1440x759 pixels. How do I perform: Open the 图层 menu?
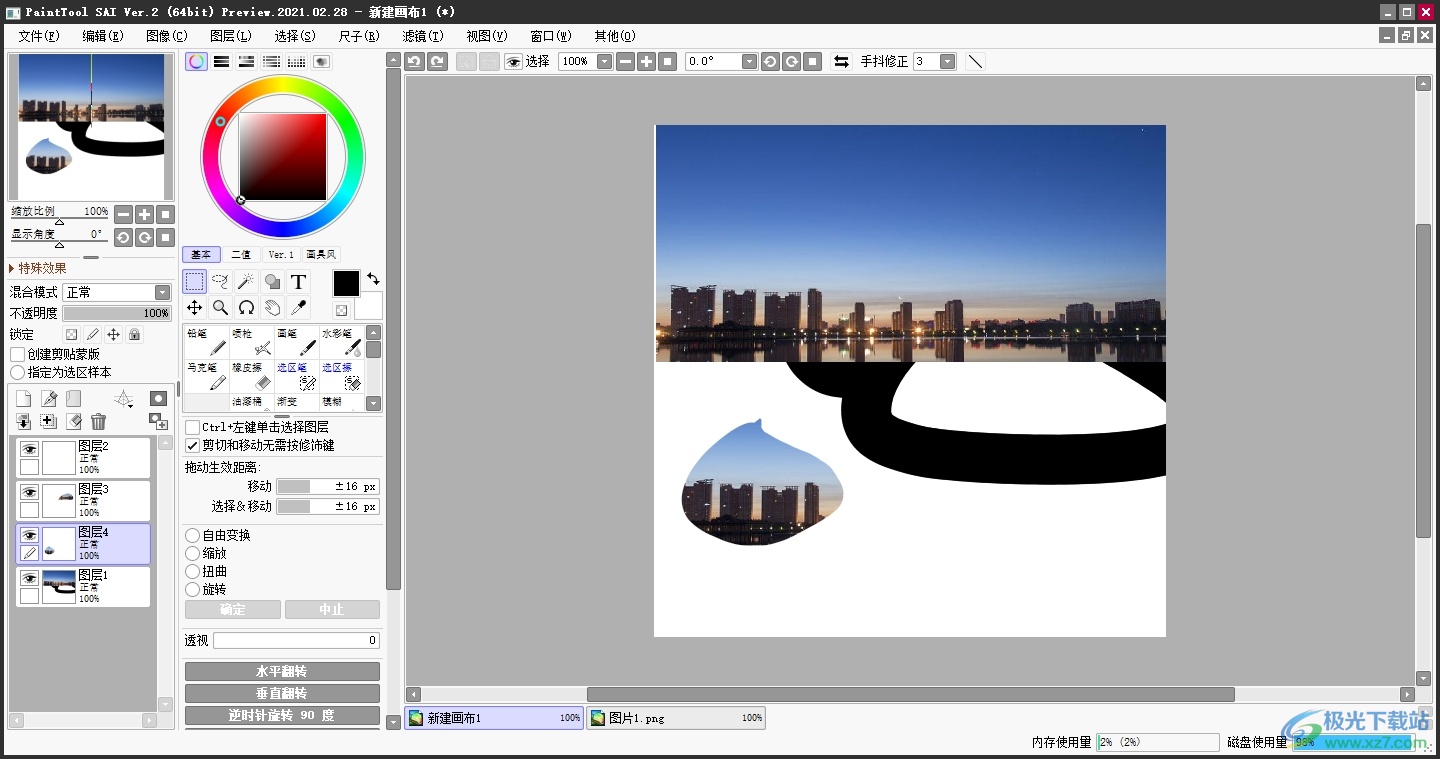point(231,35)
